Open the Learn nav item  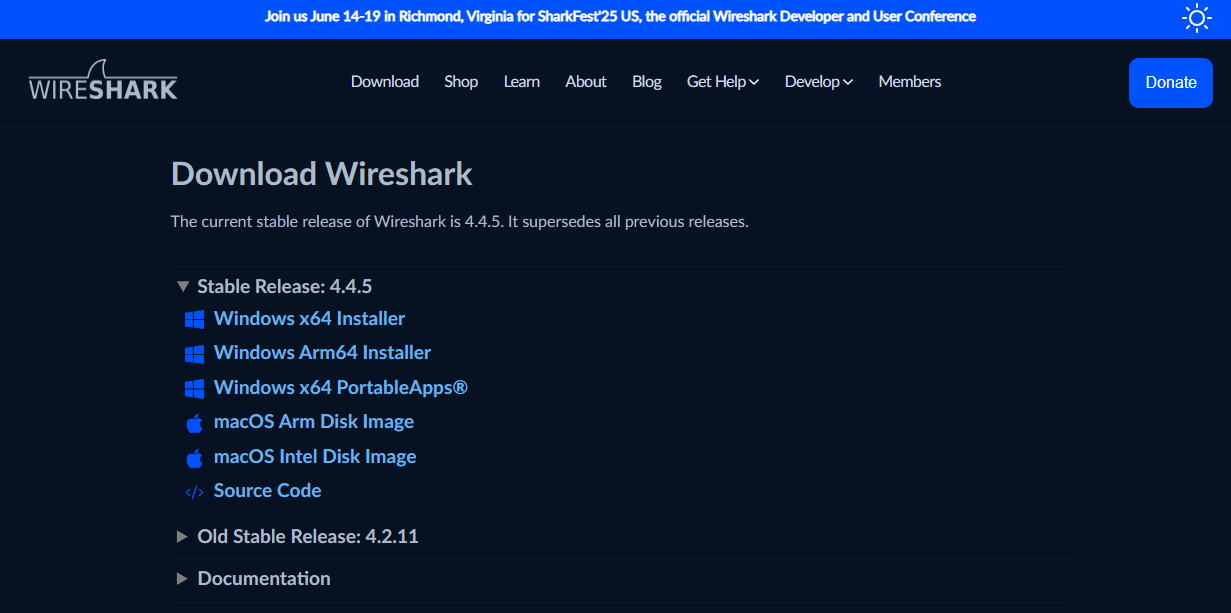coord(522,82)
